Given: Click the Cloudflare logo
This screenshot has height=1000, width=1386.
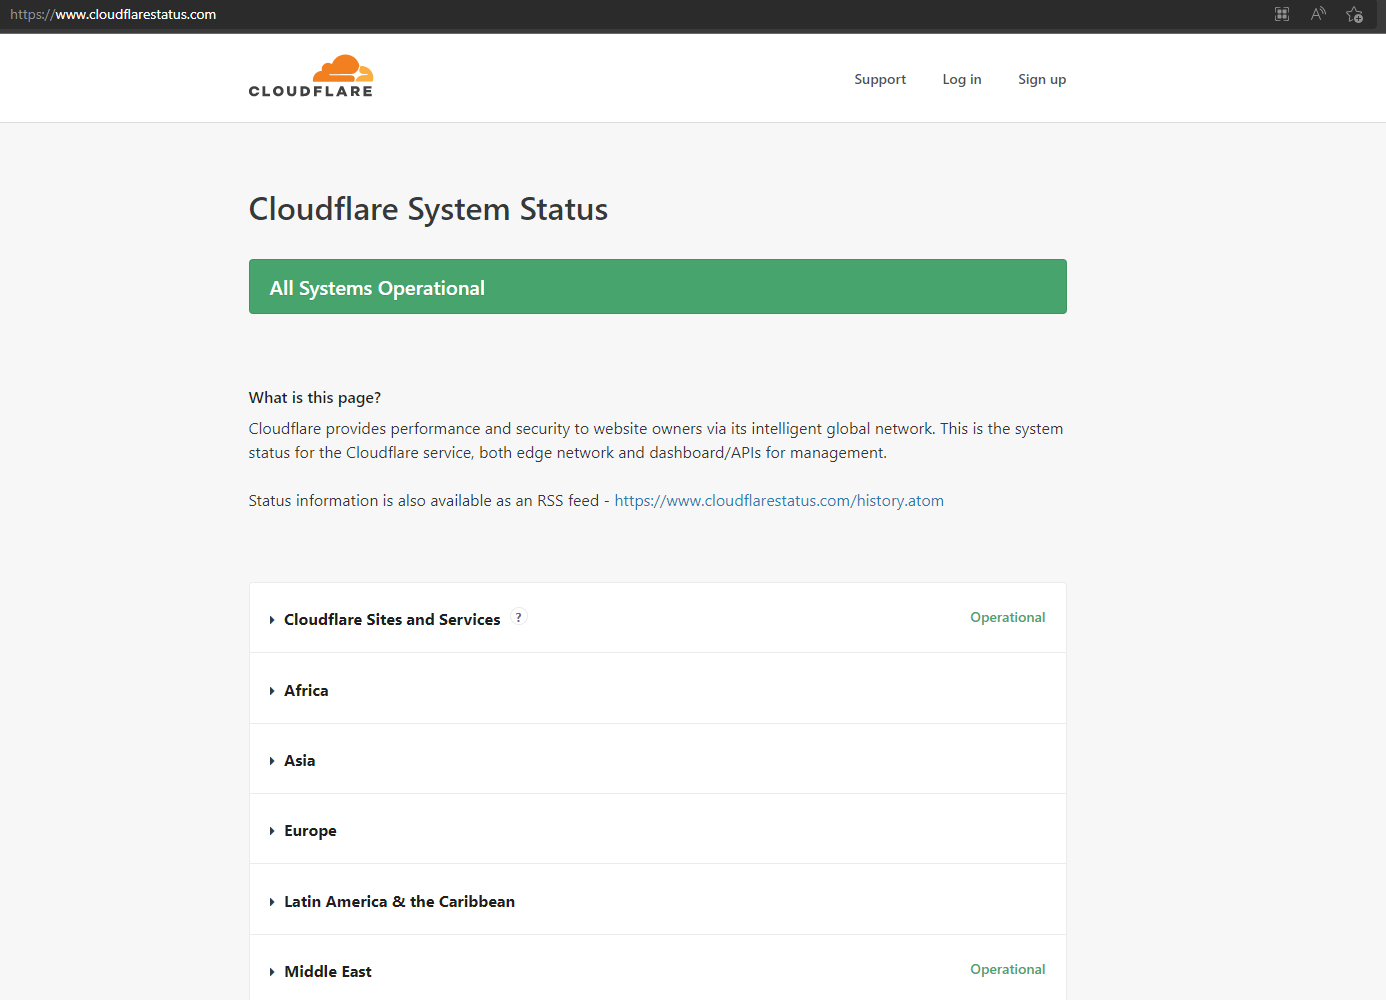Looking at the screenshot, I should [310, 76].
